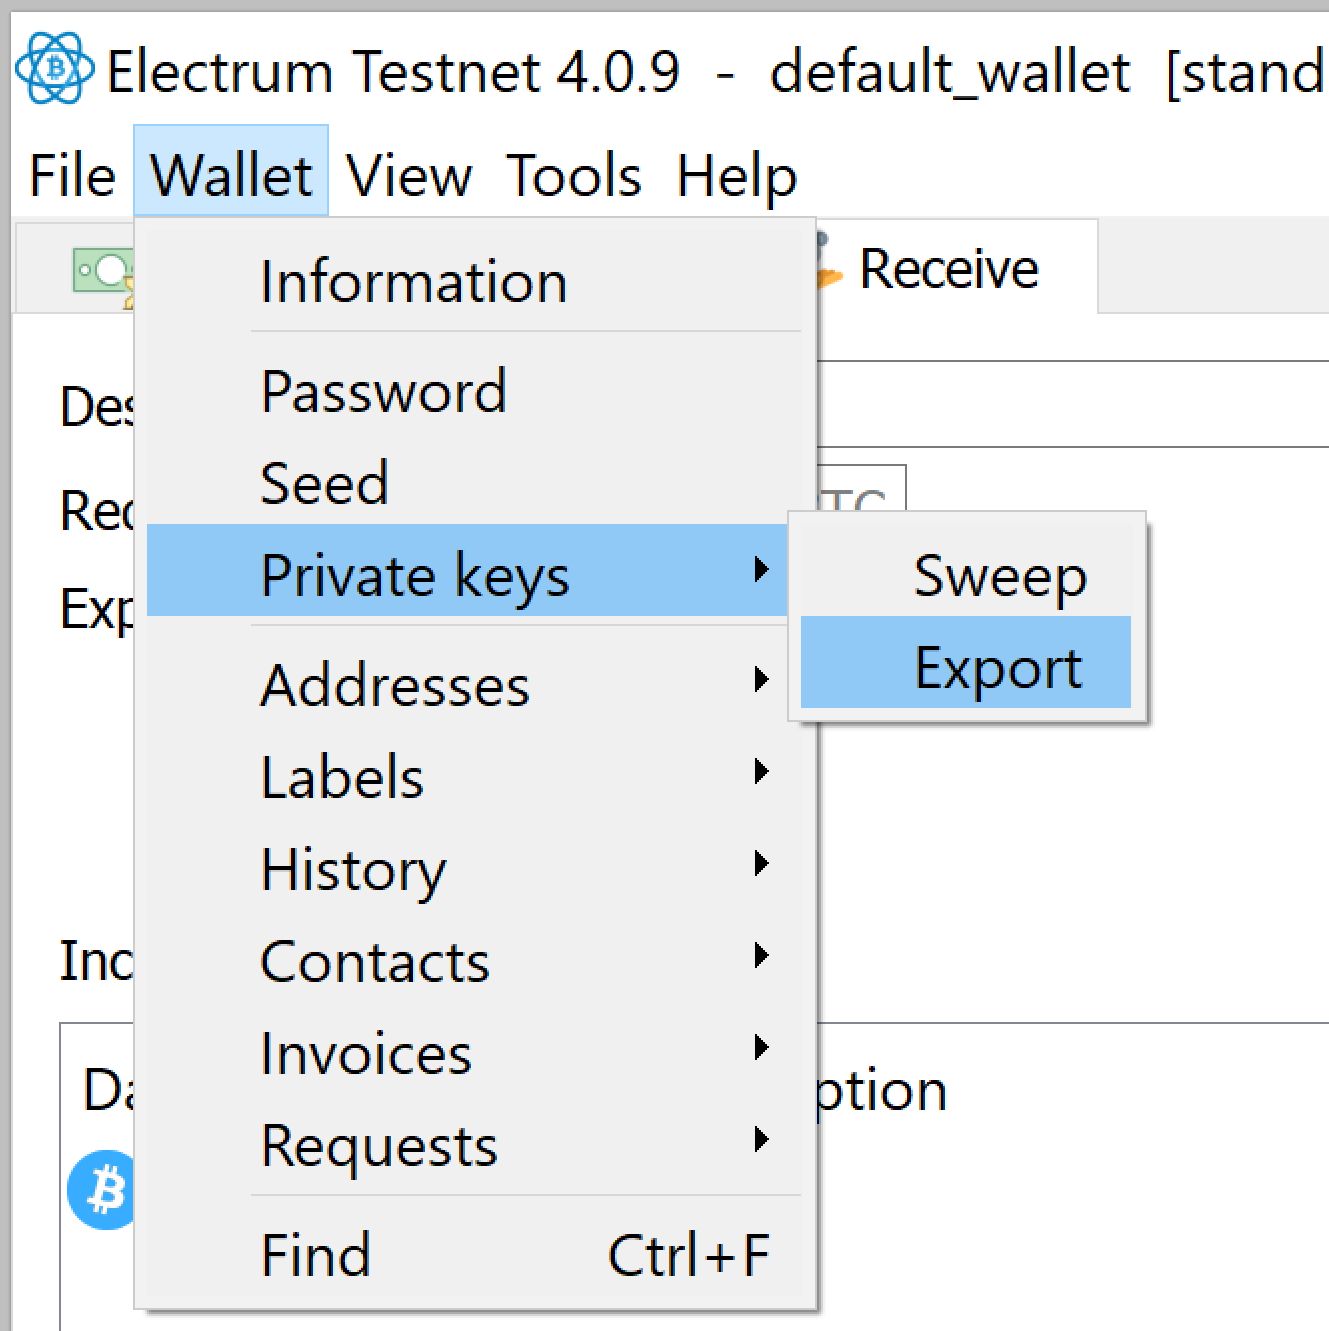Choose Sweep from the Private keys submenu
The image size is (1329, 1331).
966,575
